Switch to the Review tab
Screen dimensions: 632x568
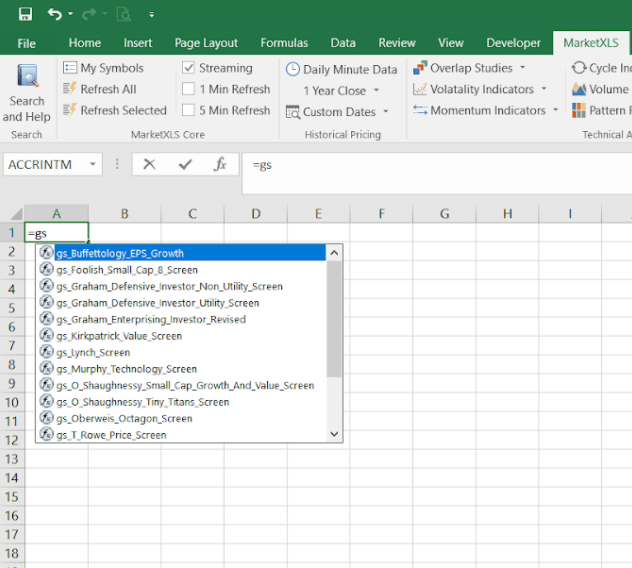coord(397,43)
